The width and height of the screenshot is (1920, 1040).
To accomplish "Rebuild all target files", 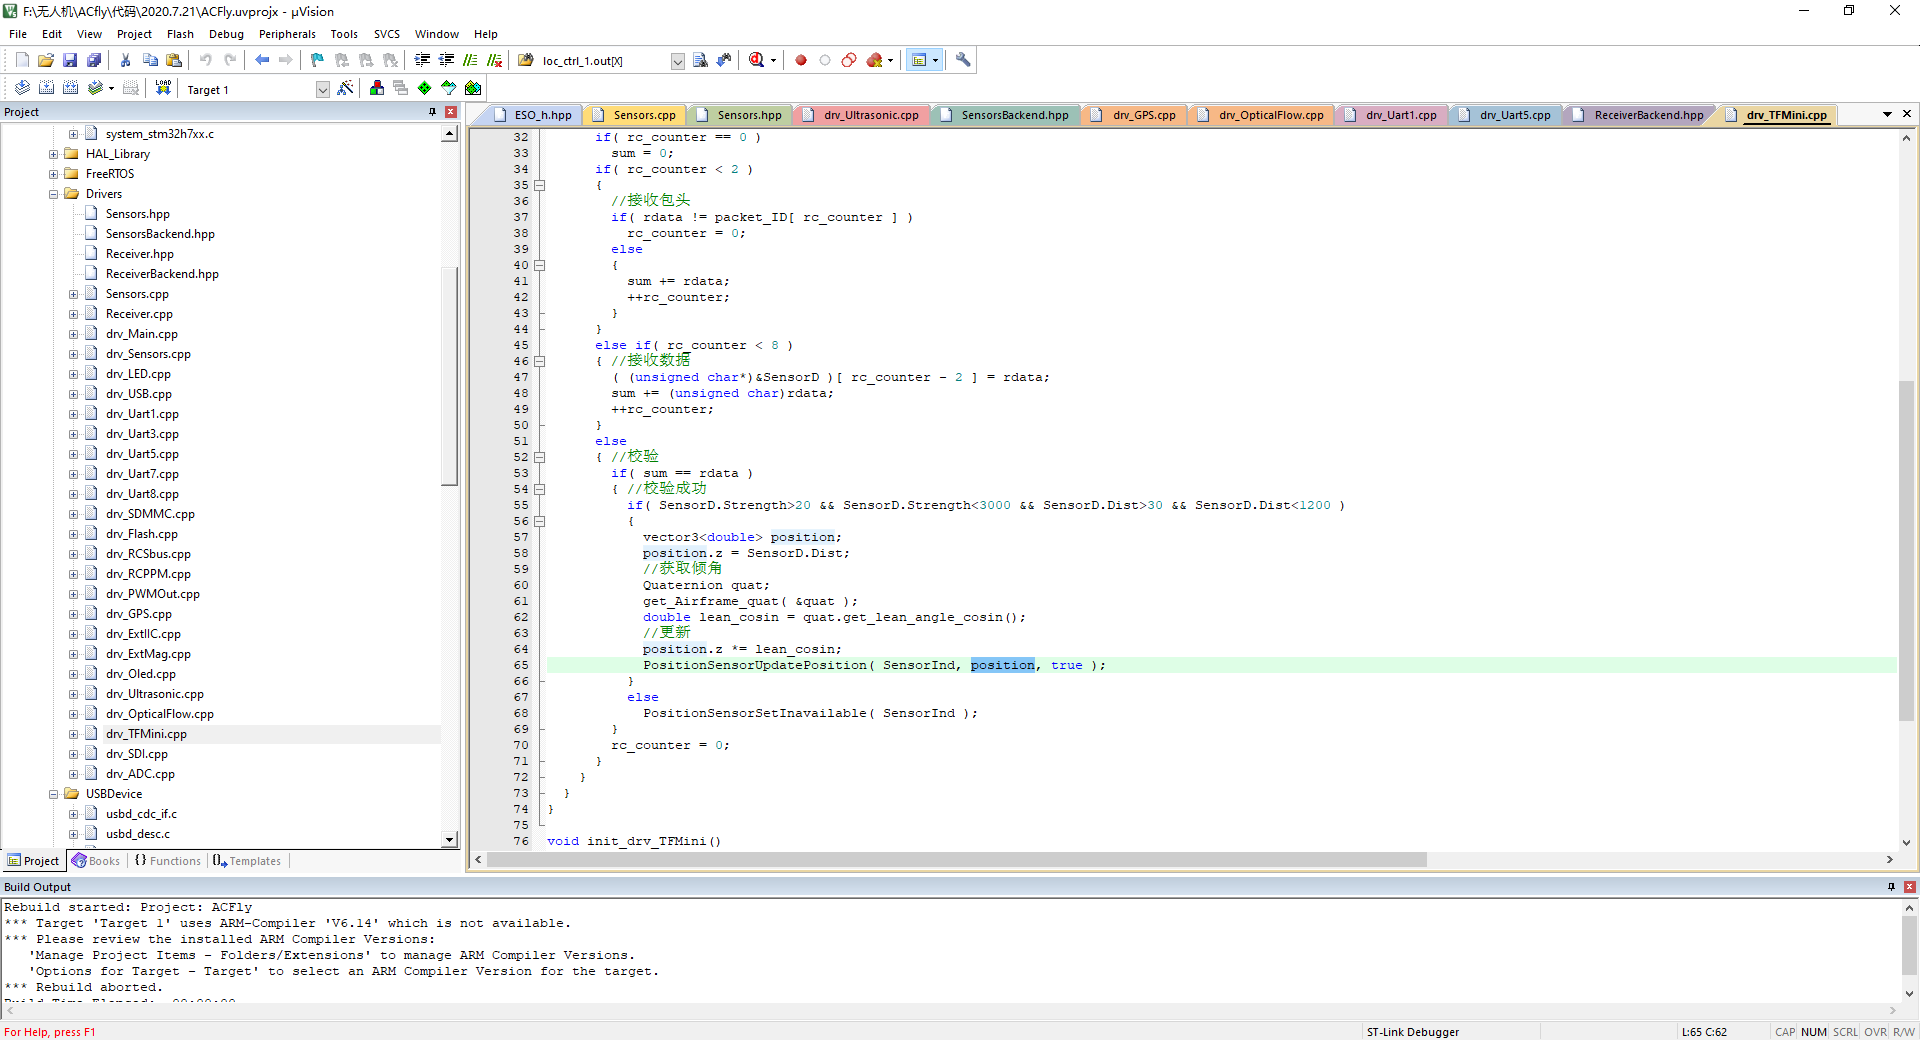I will tap(70, 88).
